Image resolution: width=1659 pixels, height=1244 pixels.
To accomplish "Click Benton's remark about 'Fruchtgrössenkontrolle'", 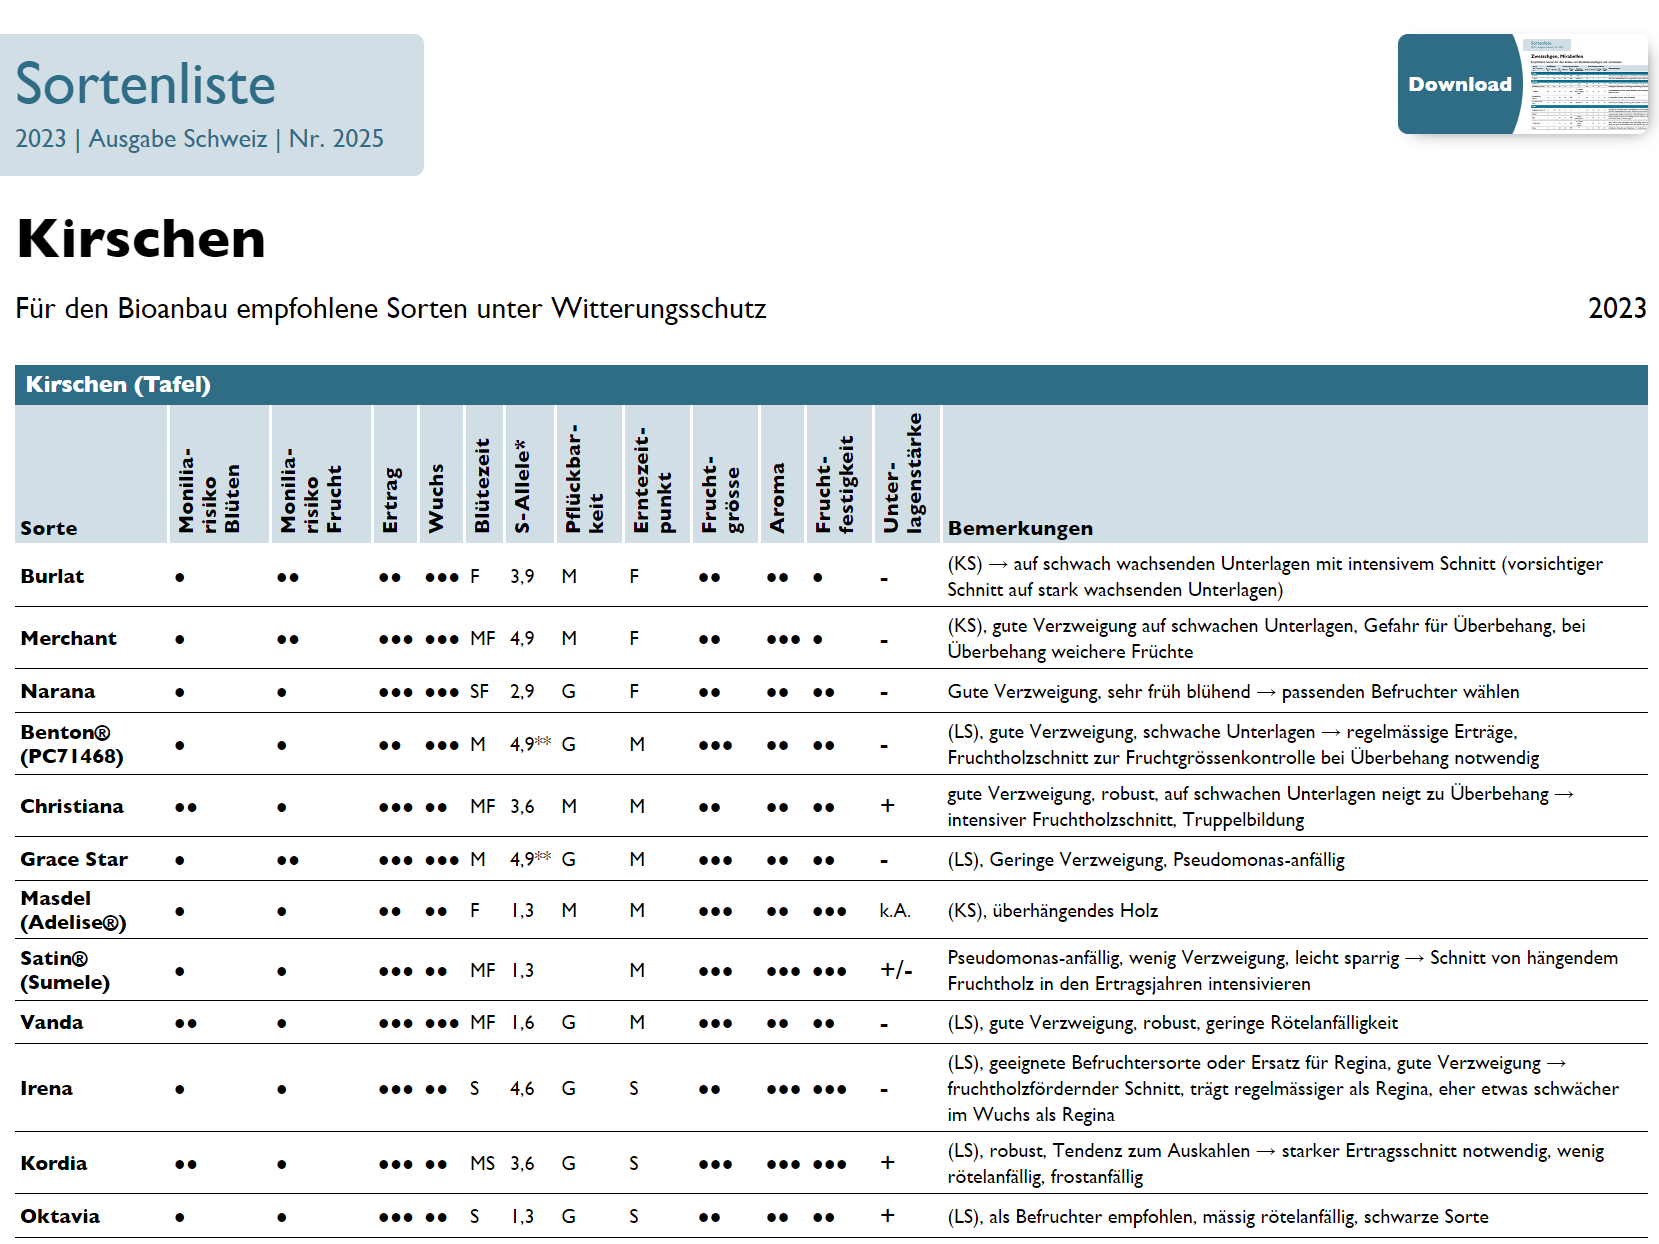I will 1243,744.
